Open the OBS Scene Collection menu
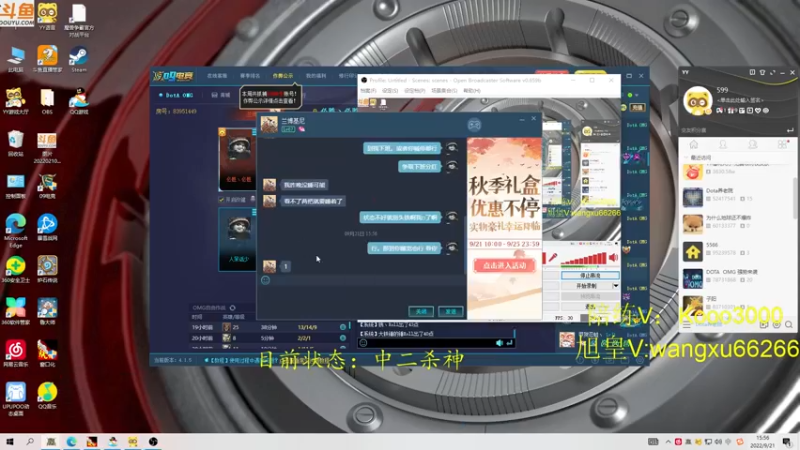The width and height of the screenshot is (800, 450). click(x=444, y=91)
